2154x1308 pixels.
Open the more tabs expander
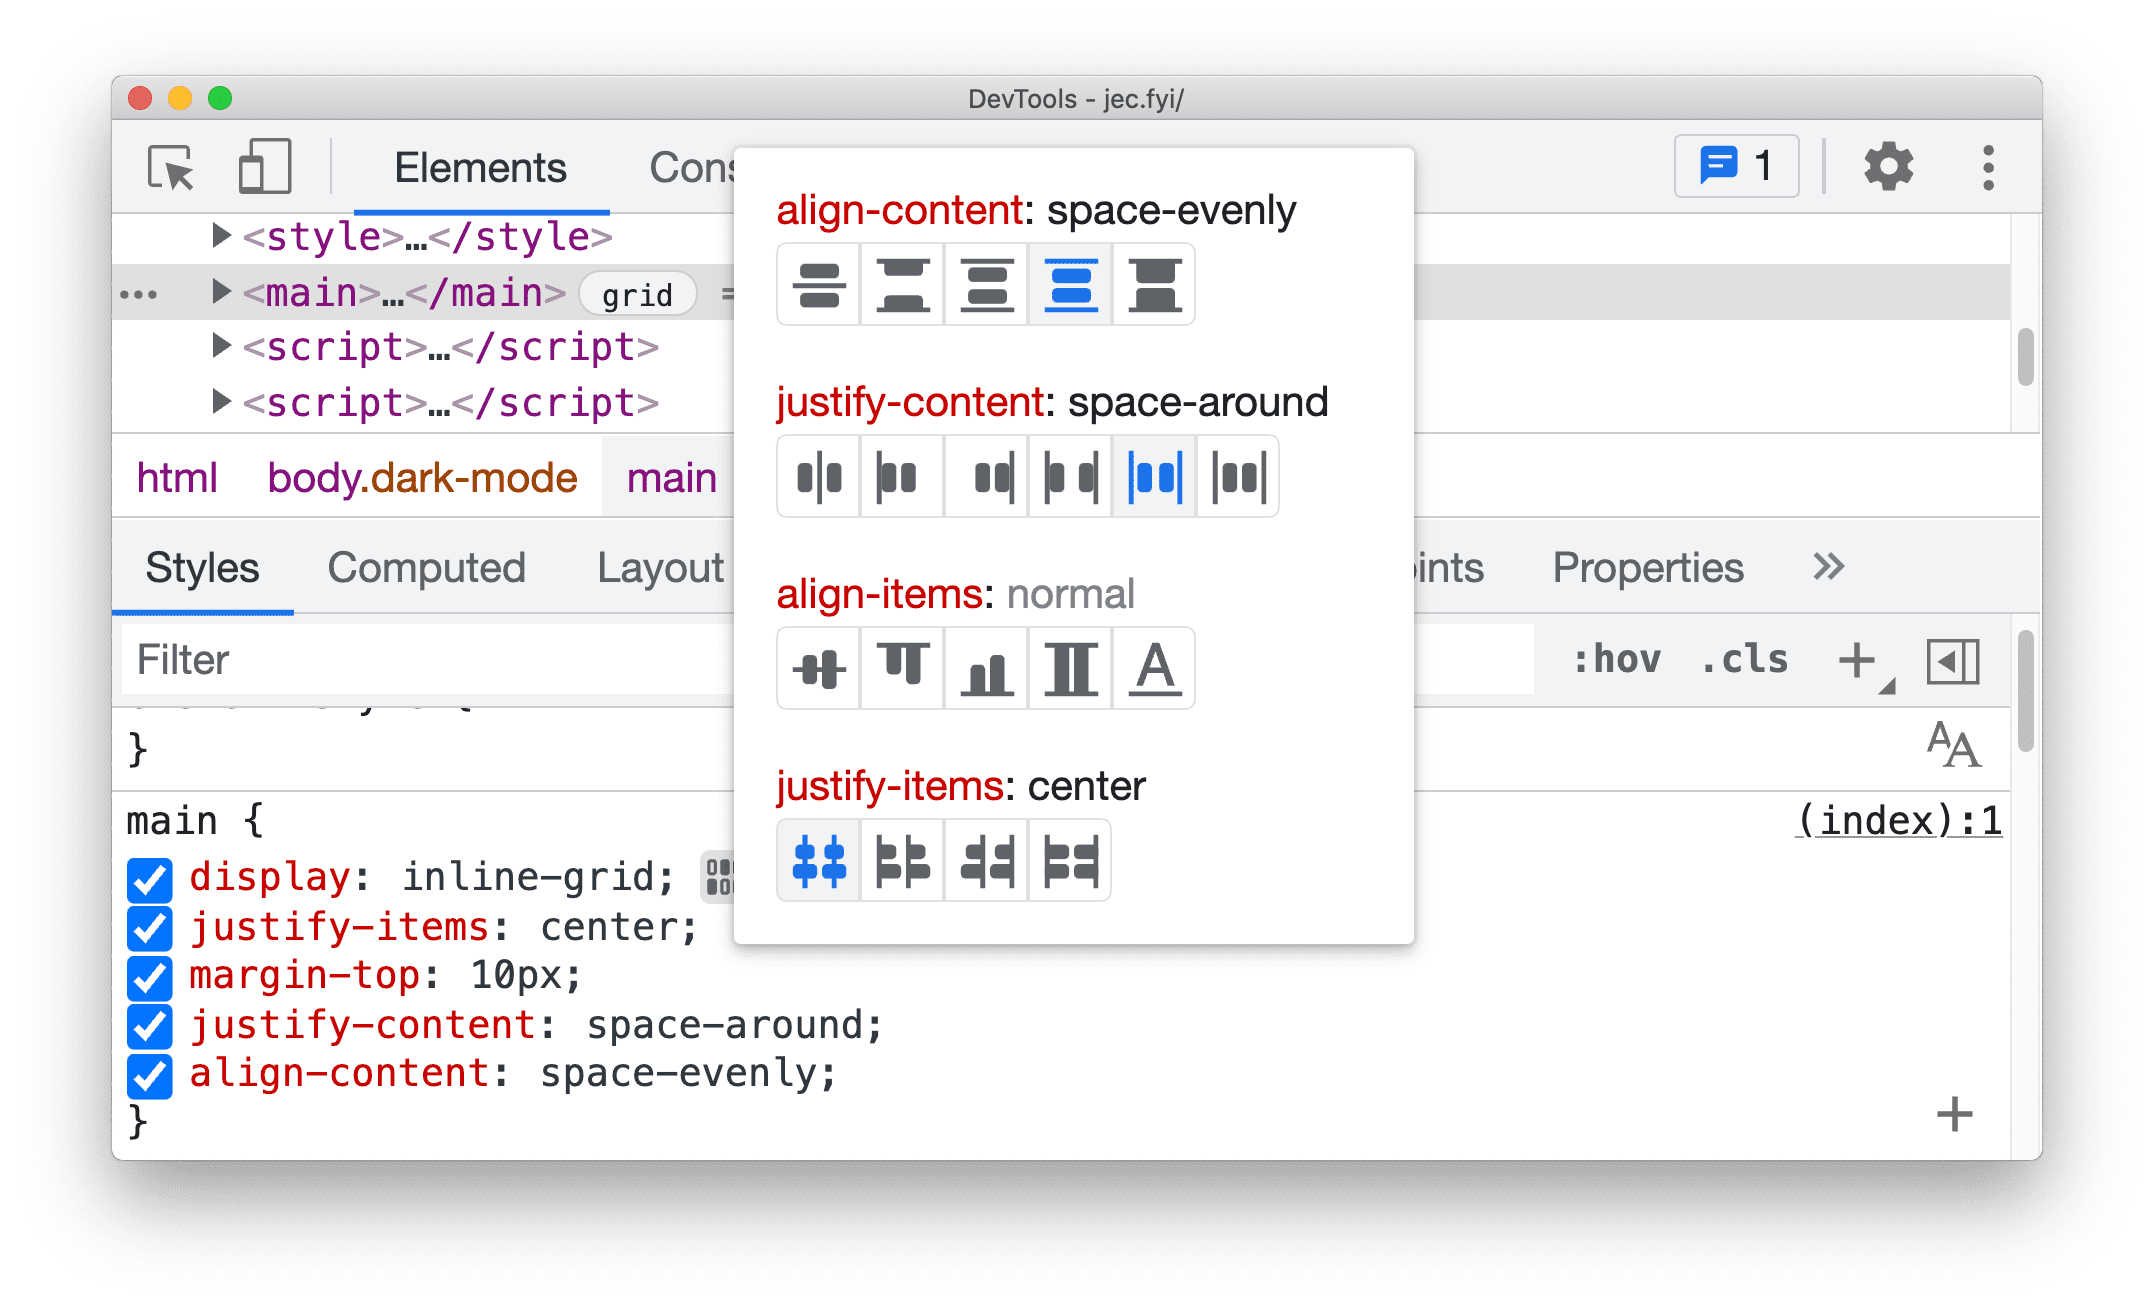[x=1828, y=565]
